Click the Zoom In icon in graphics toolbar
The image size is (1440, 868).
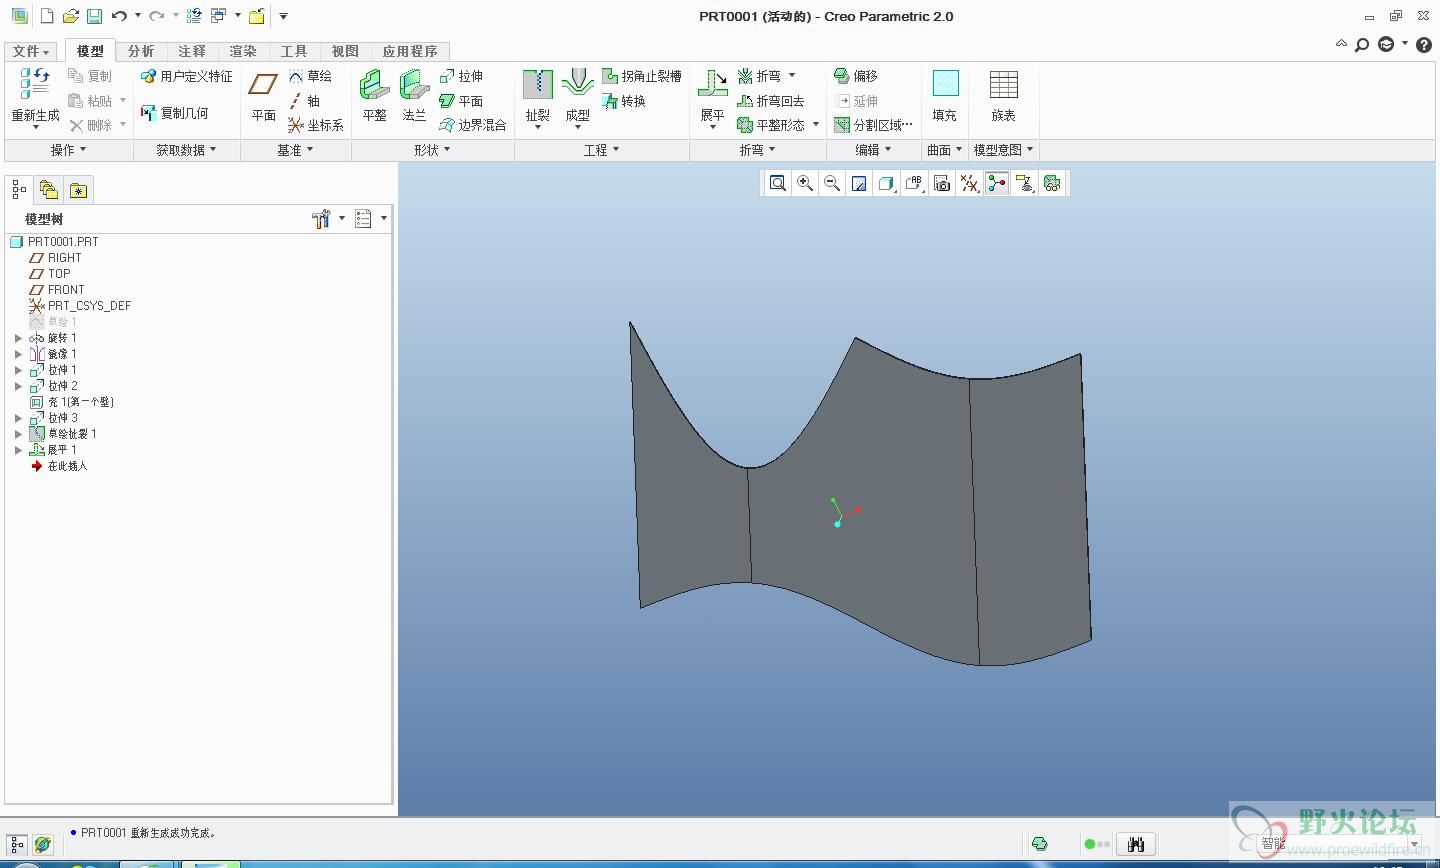(x=805, y=183)
